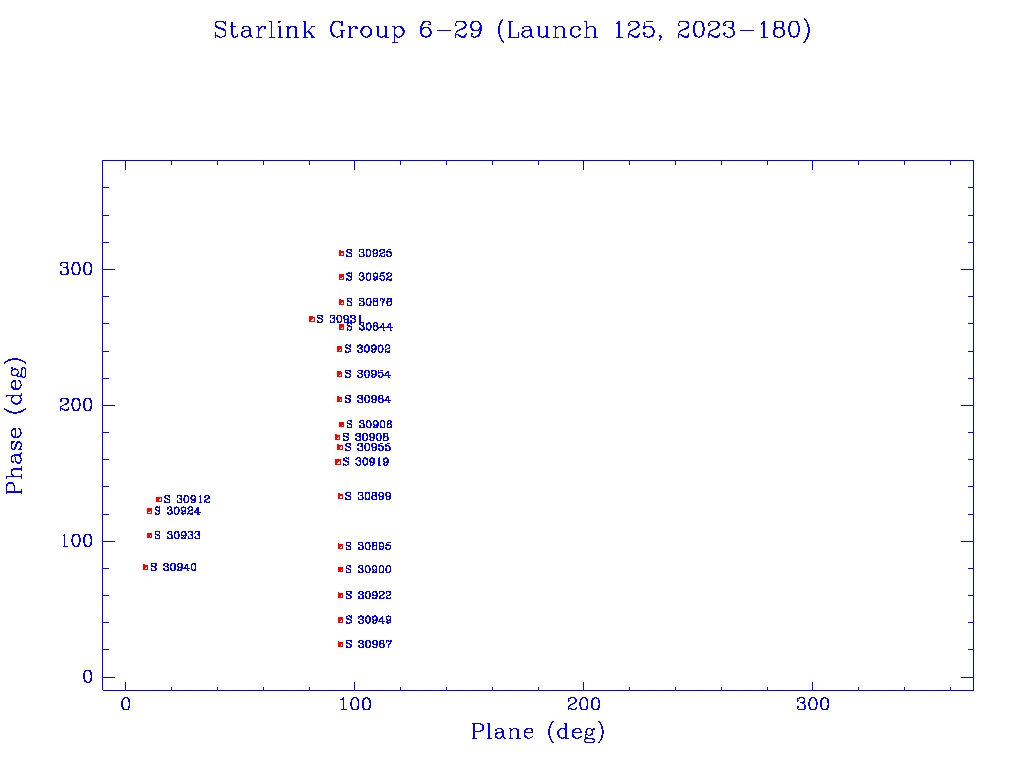Screen dimensions: 1024x768
Task: Select the S 30899 label
Action: click(368, 496)
